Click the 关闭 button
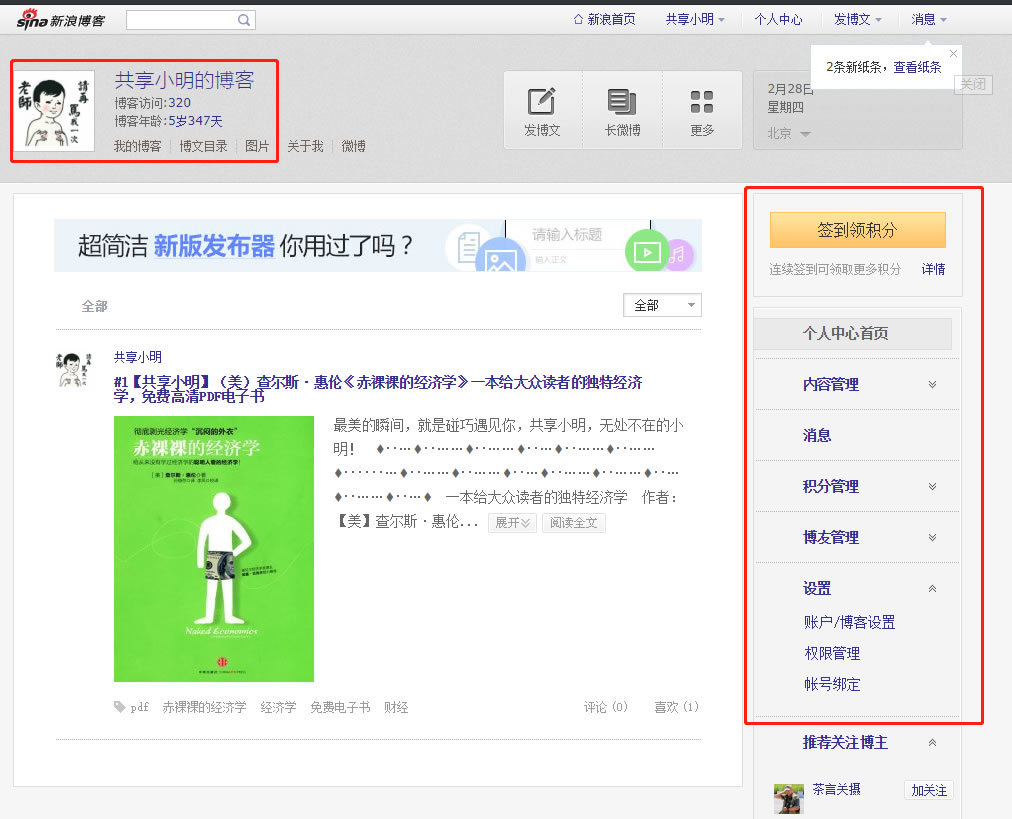Viewport: 1012px width, 819px height. pos(973,85)
